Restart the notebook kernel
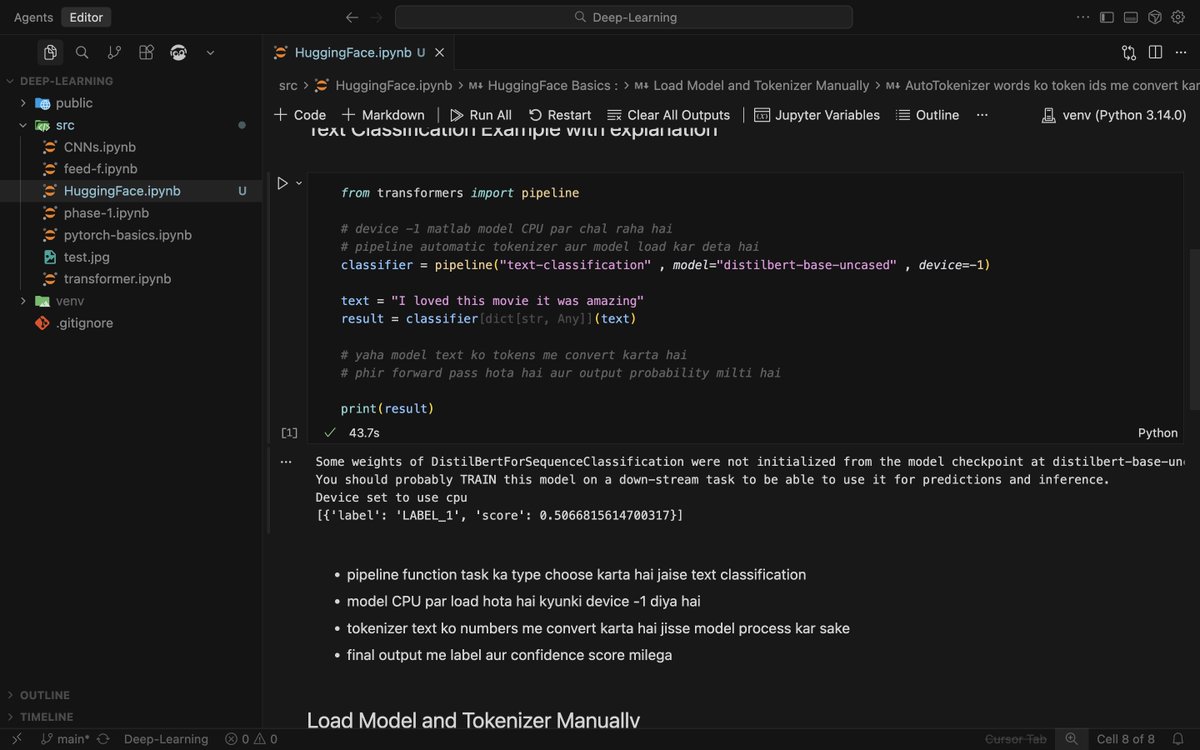1200x750 pixels. (x=560, y=115)
